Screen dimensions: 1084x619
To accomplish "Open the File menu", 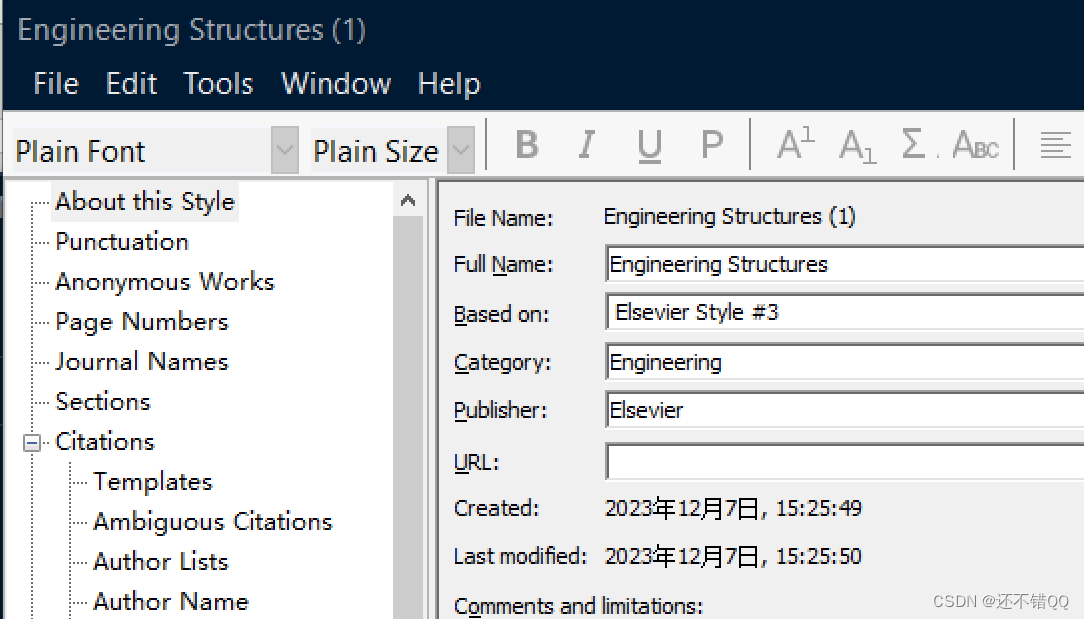I will [x=56, y=84].
